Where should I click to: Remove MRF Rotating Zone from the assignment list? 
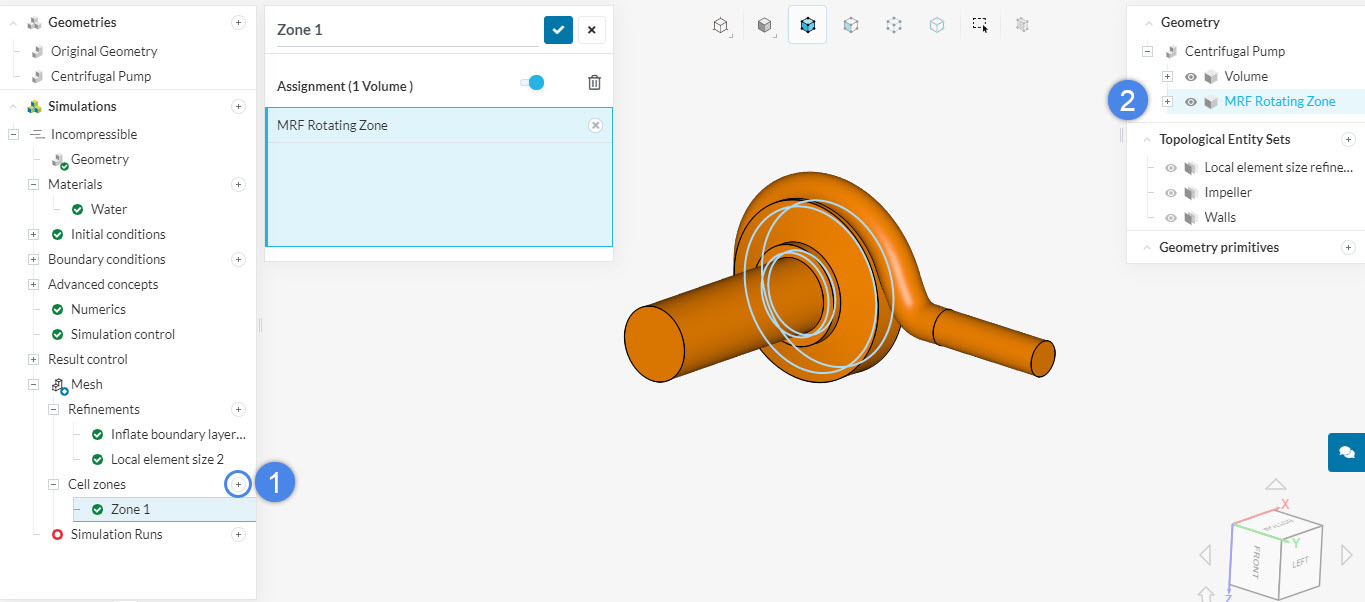pos(595,125)
